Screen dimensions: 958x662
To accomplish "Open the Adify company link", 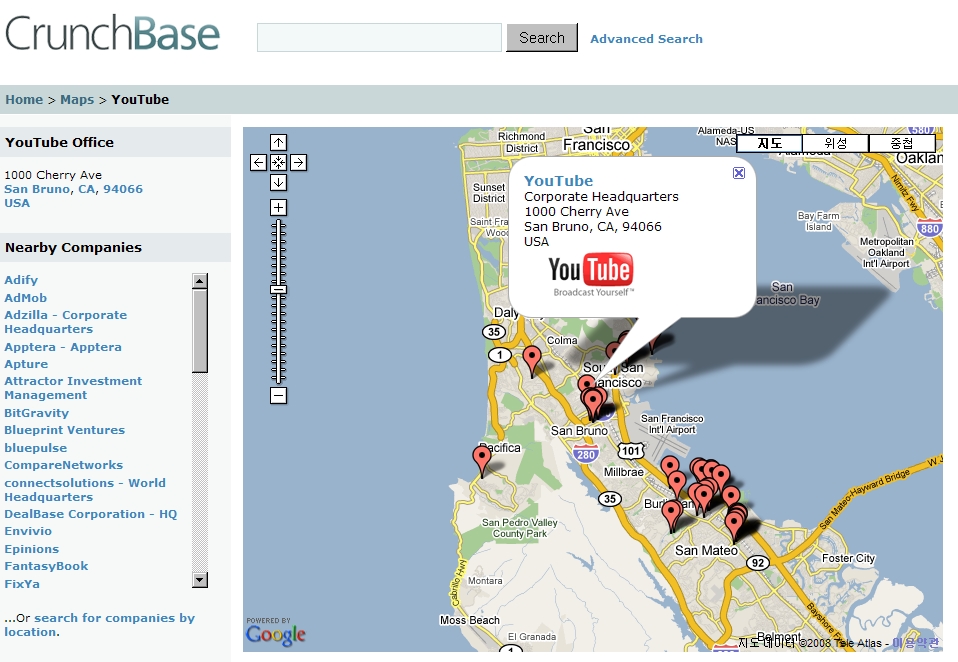I will tap(21, 280).
